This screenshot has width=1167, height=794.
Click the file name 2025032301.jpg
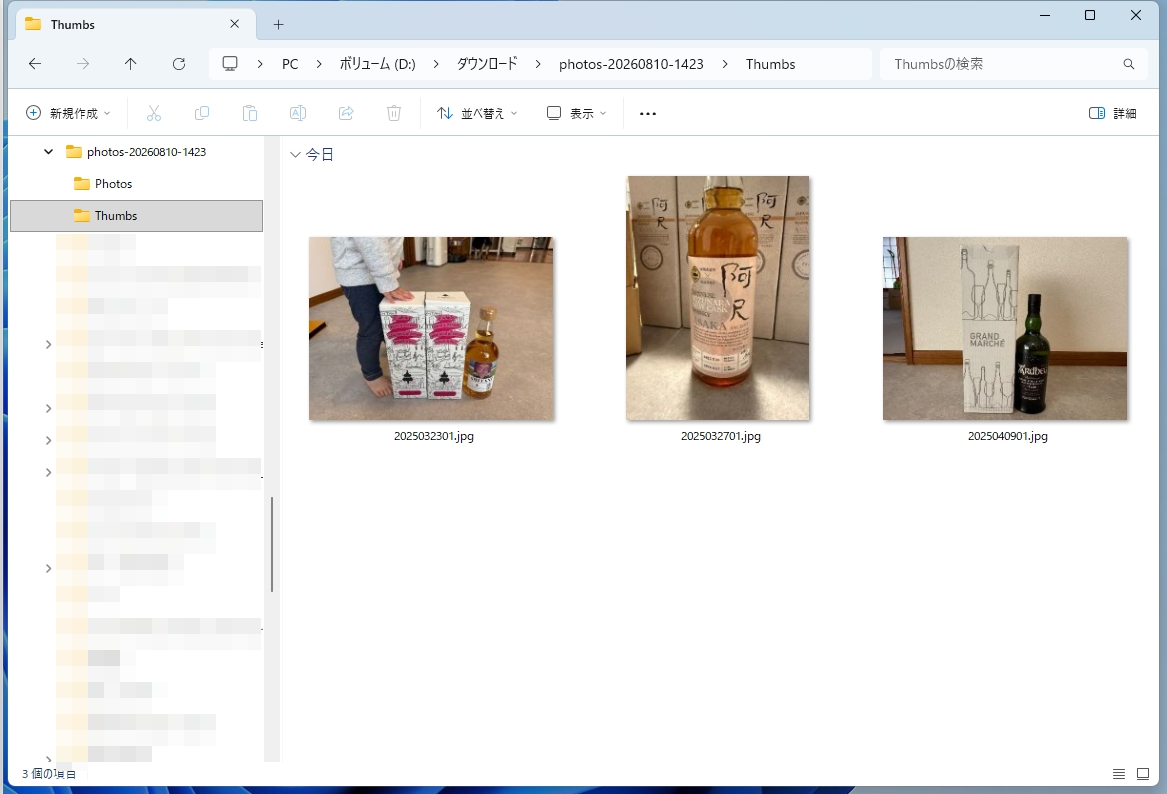(x=434, y=436)
